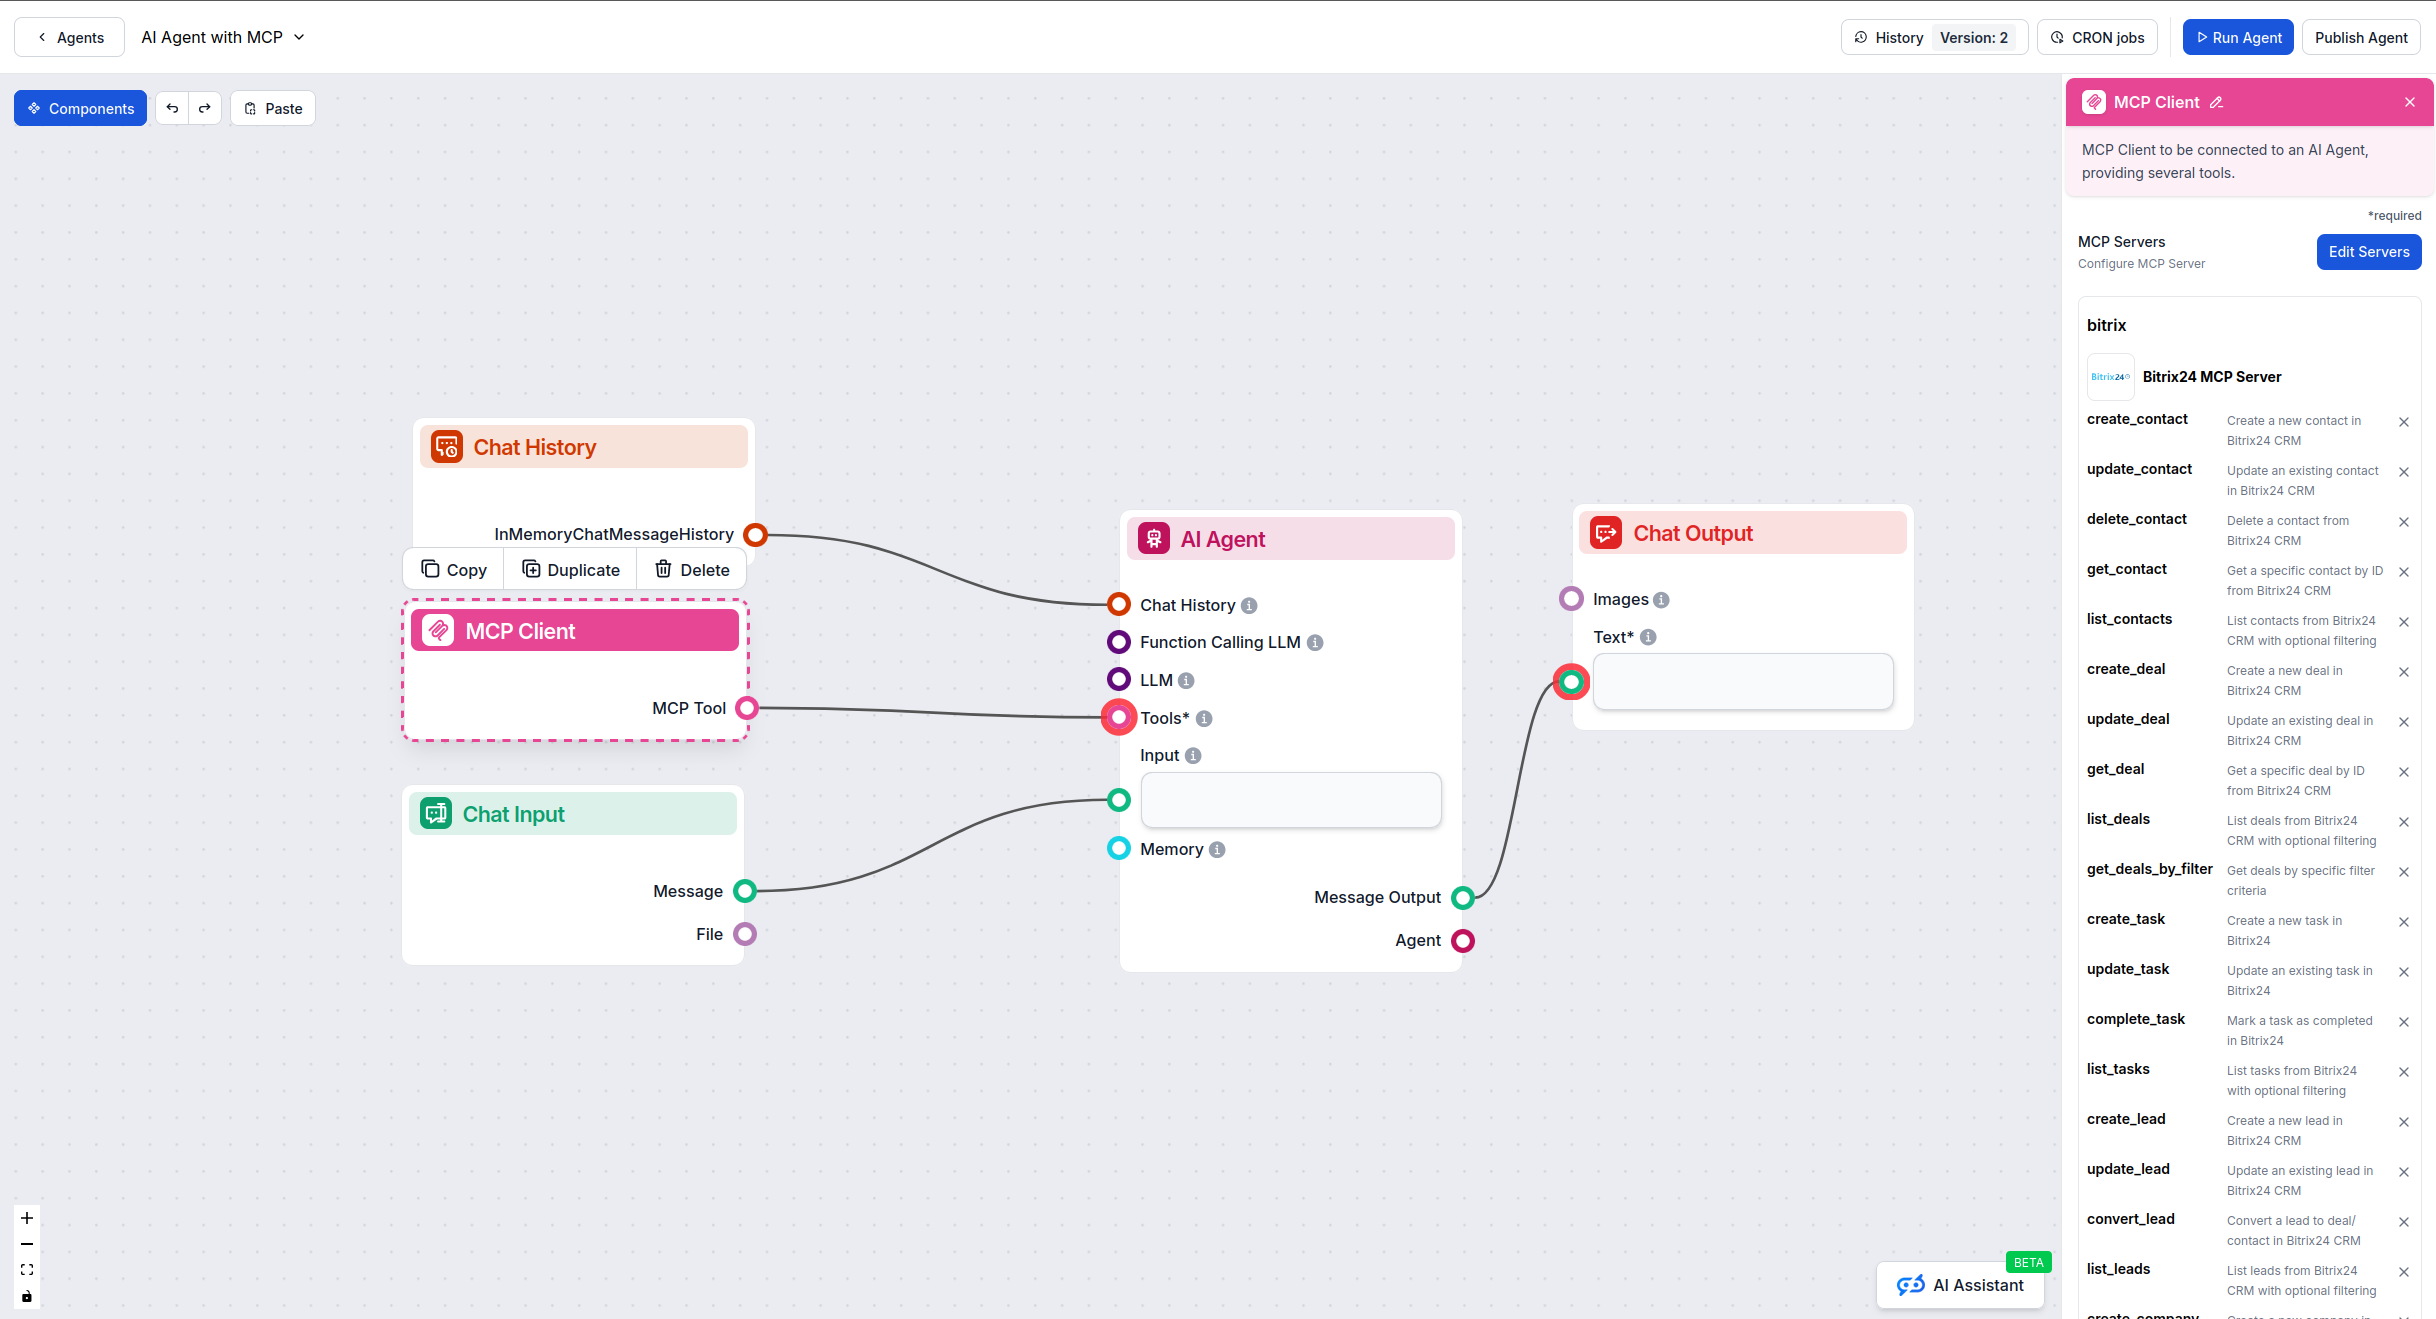
Task: Click the undo arrow icon
Action: [x=172, y=107]
